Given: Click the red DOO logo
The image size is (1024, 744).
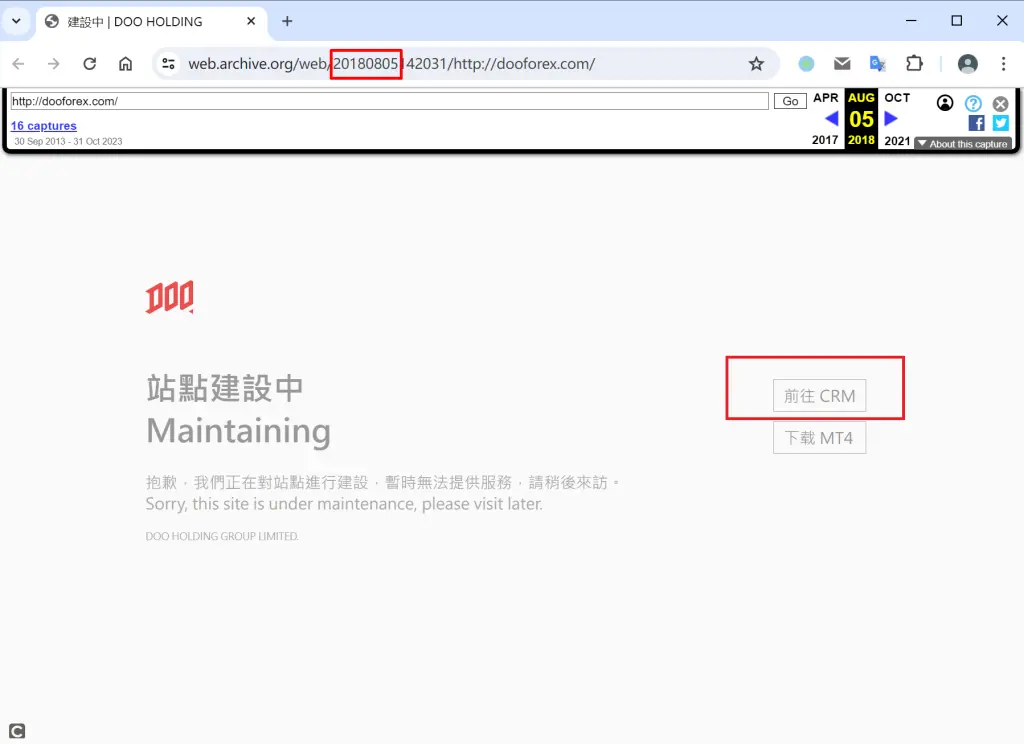Looking at the screenshot, I should [x=170, y=298].
